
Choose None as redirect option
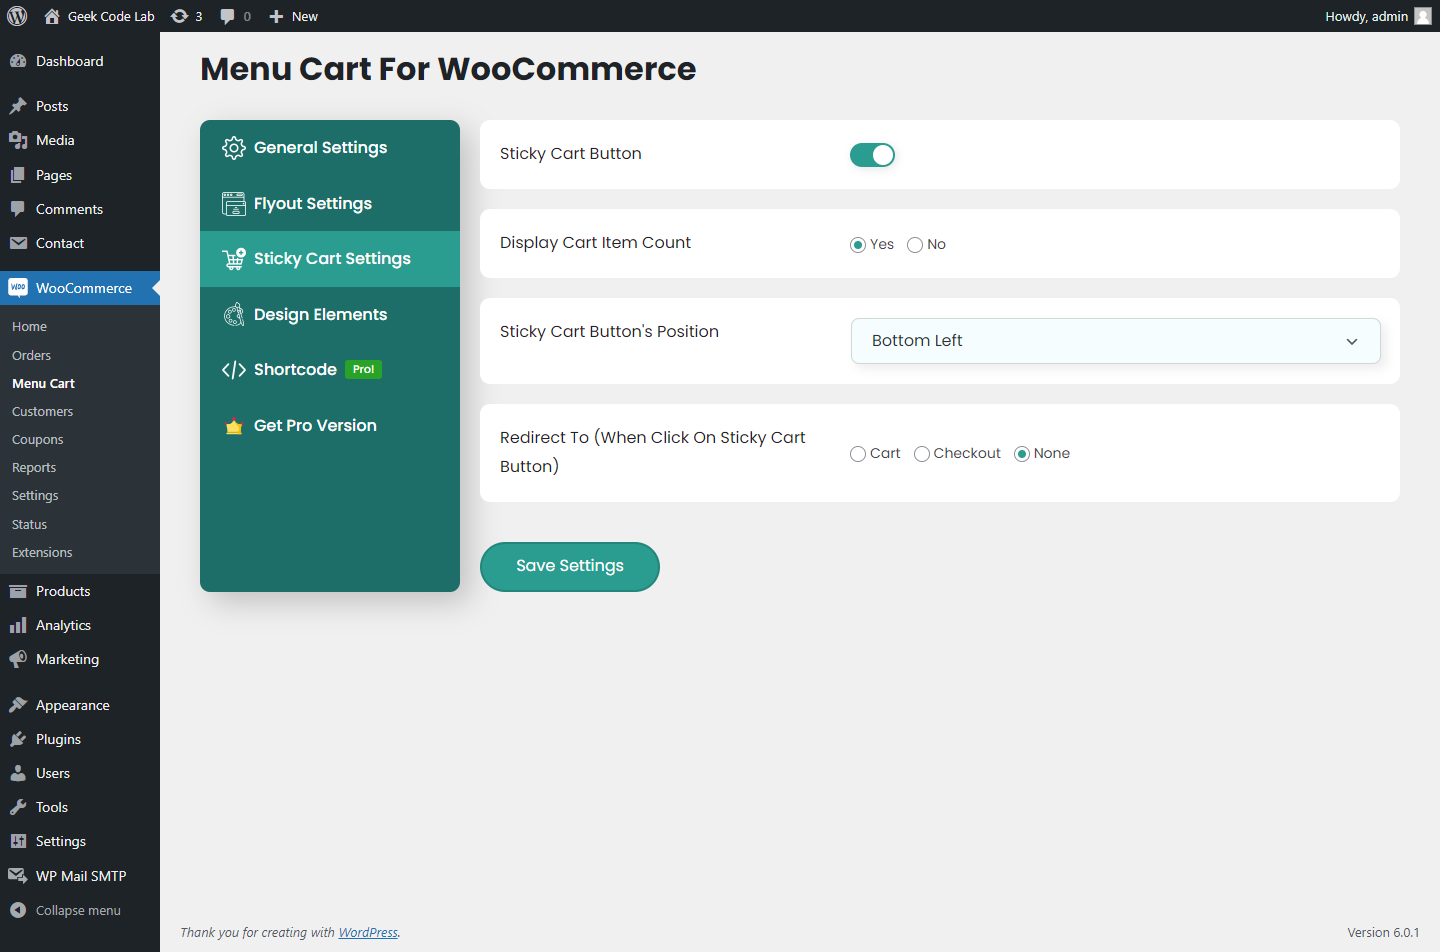tap(1022, 454)
